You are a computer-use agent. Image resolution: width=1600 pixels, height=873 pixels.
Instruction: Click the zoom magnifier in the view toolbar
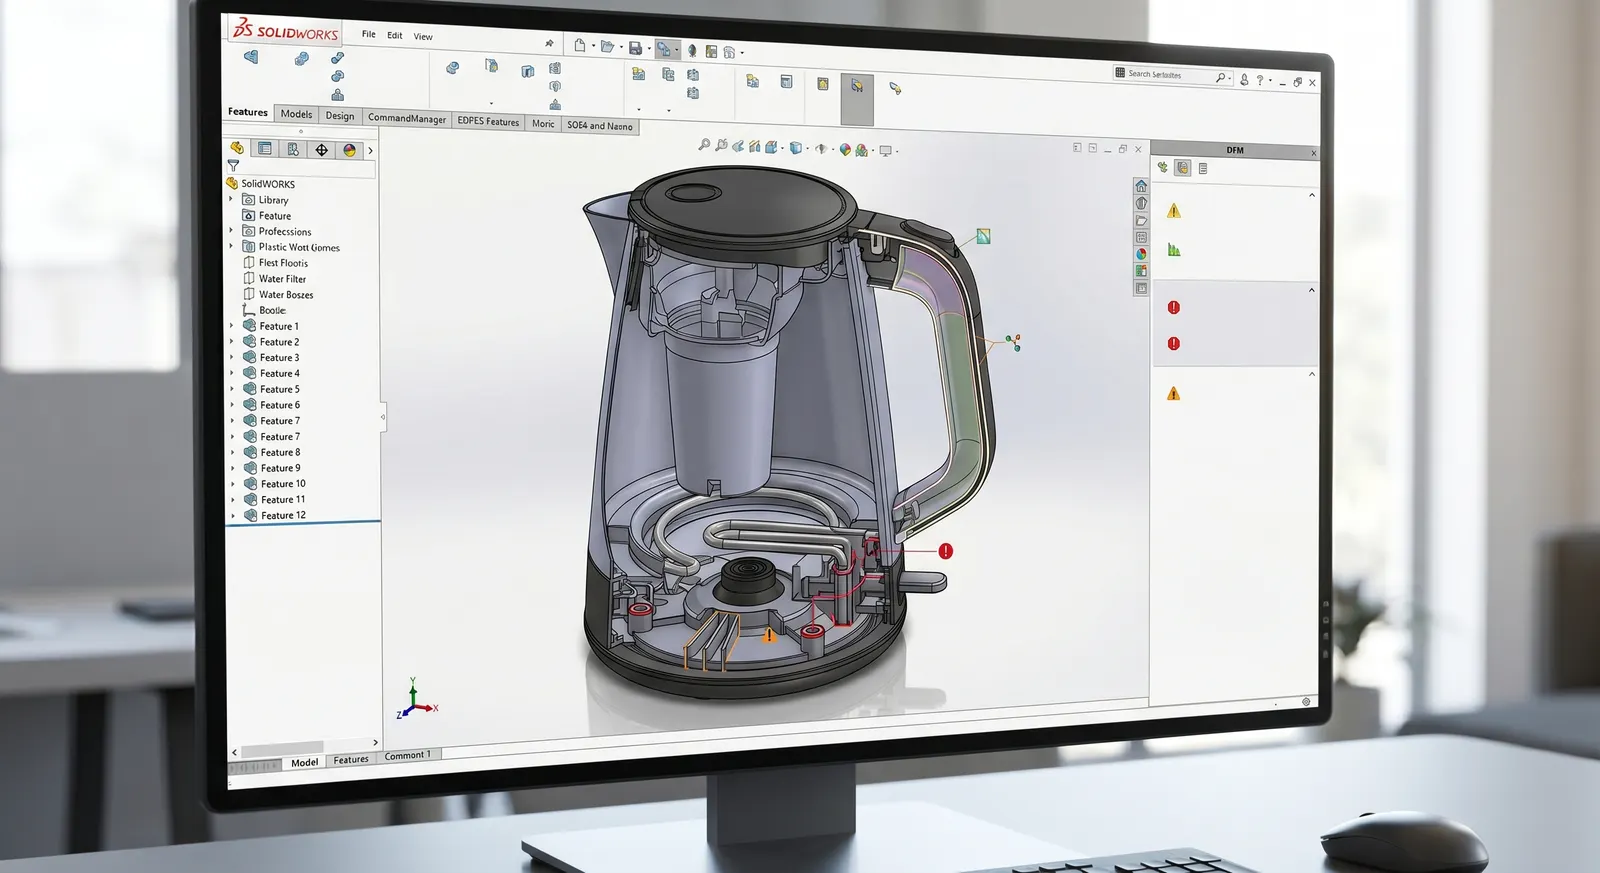pyautogui.click(x=704, y=145)
